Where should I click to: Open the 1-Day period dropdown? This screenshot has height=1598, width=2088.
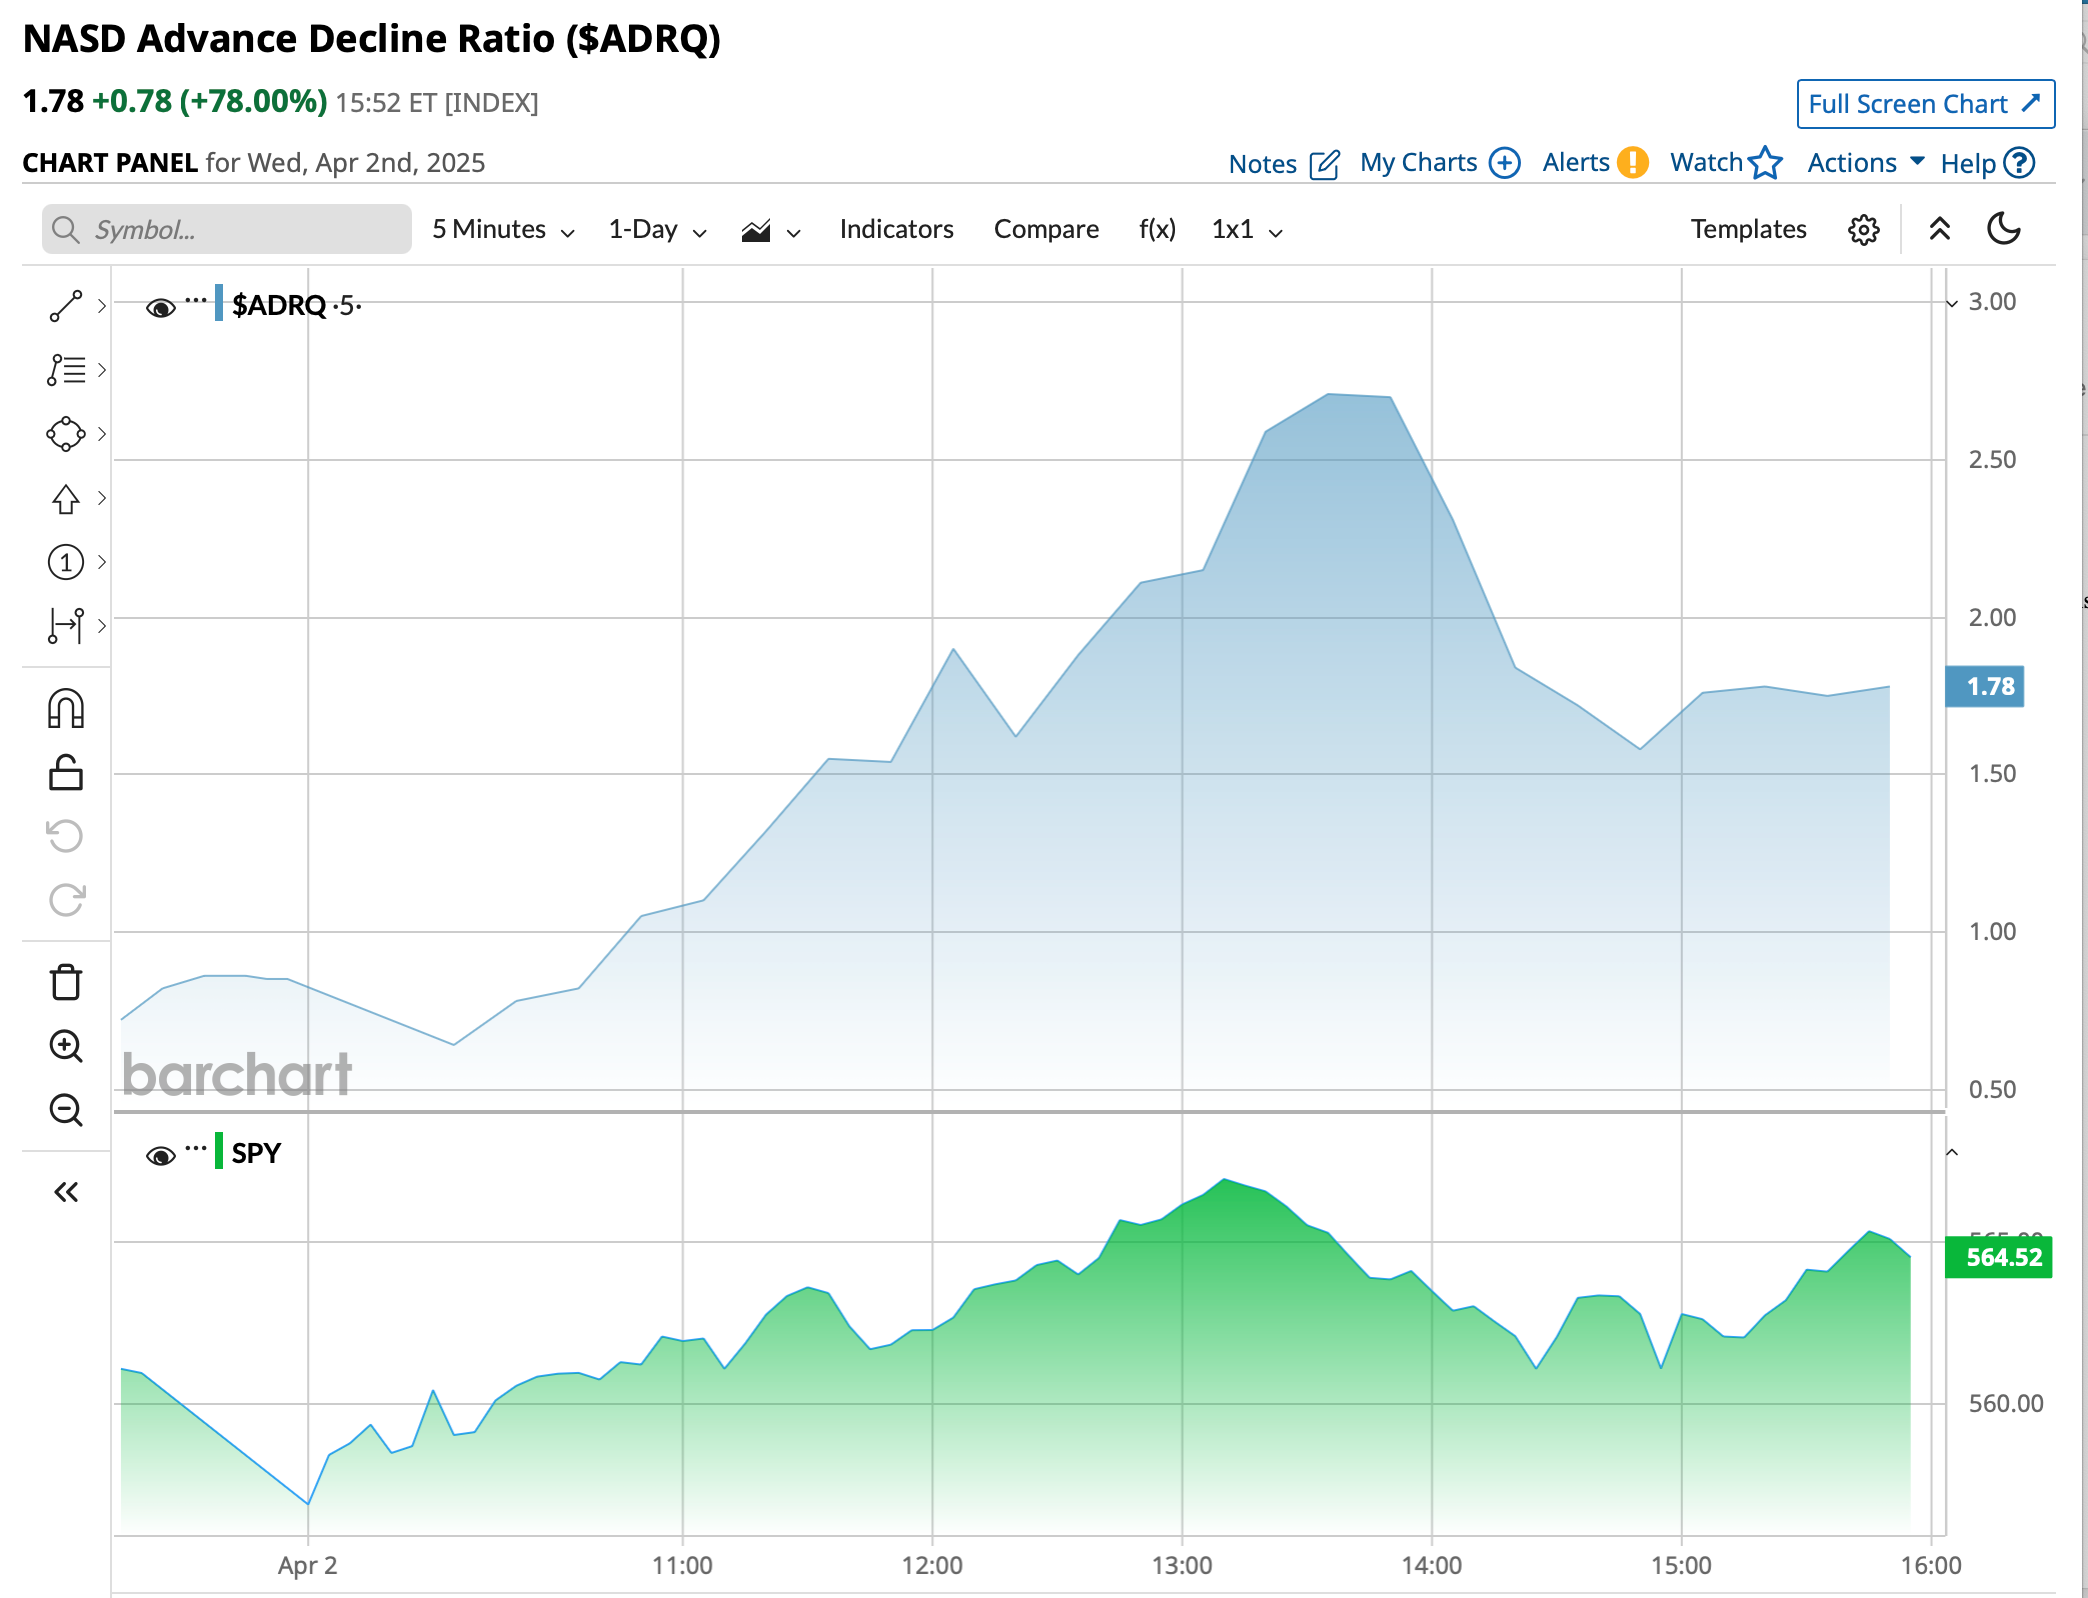pyautogui.click(x=657, y=230)
